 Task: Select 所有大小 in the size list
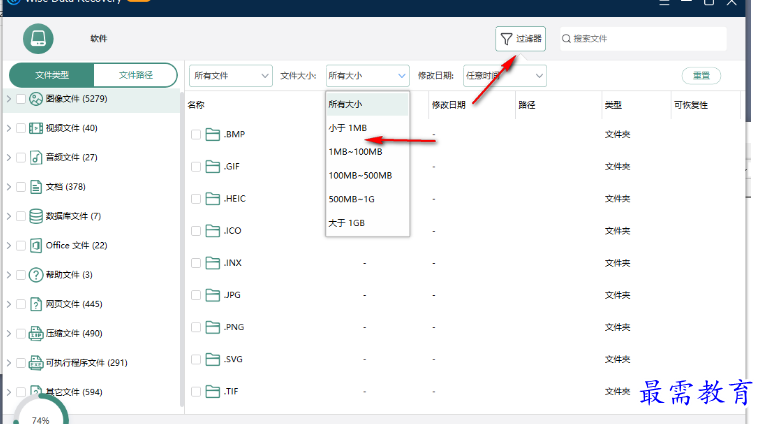pyautogui.click(x=367, y=104)
